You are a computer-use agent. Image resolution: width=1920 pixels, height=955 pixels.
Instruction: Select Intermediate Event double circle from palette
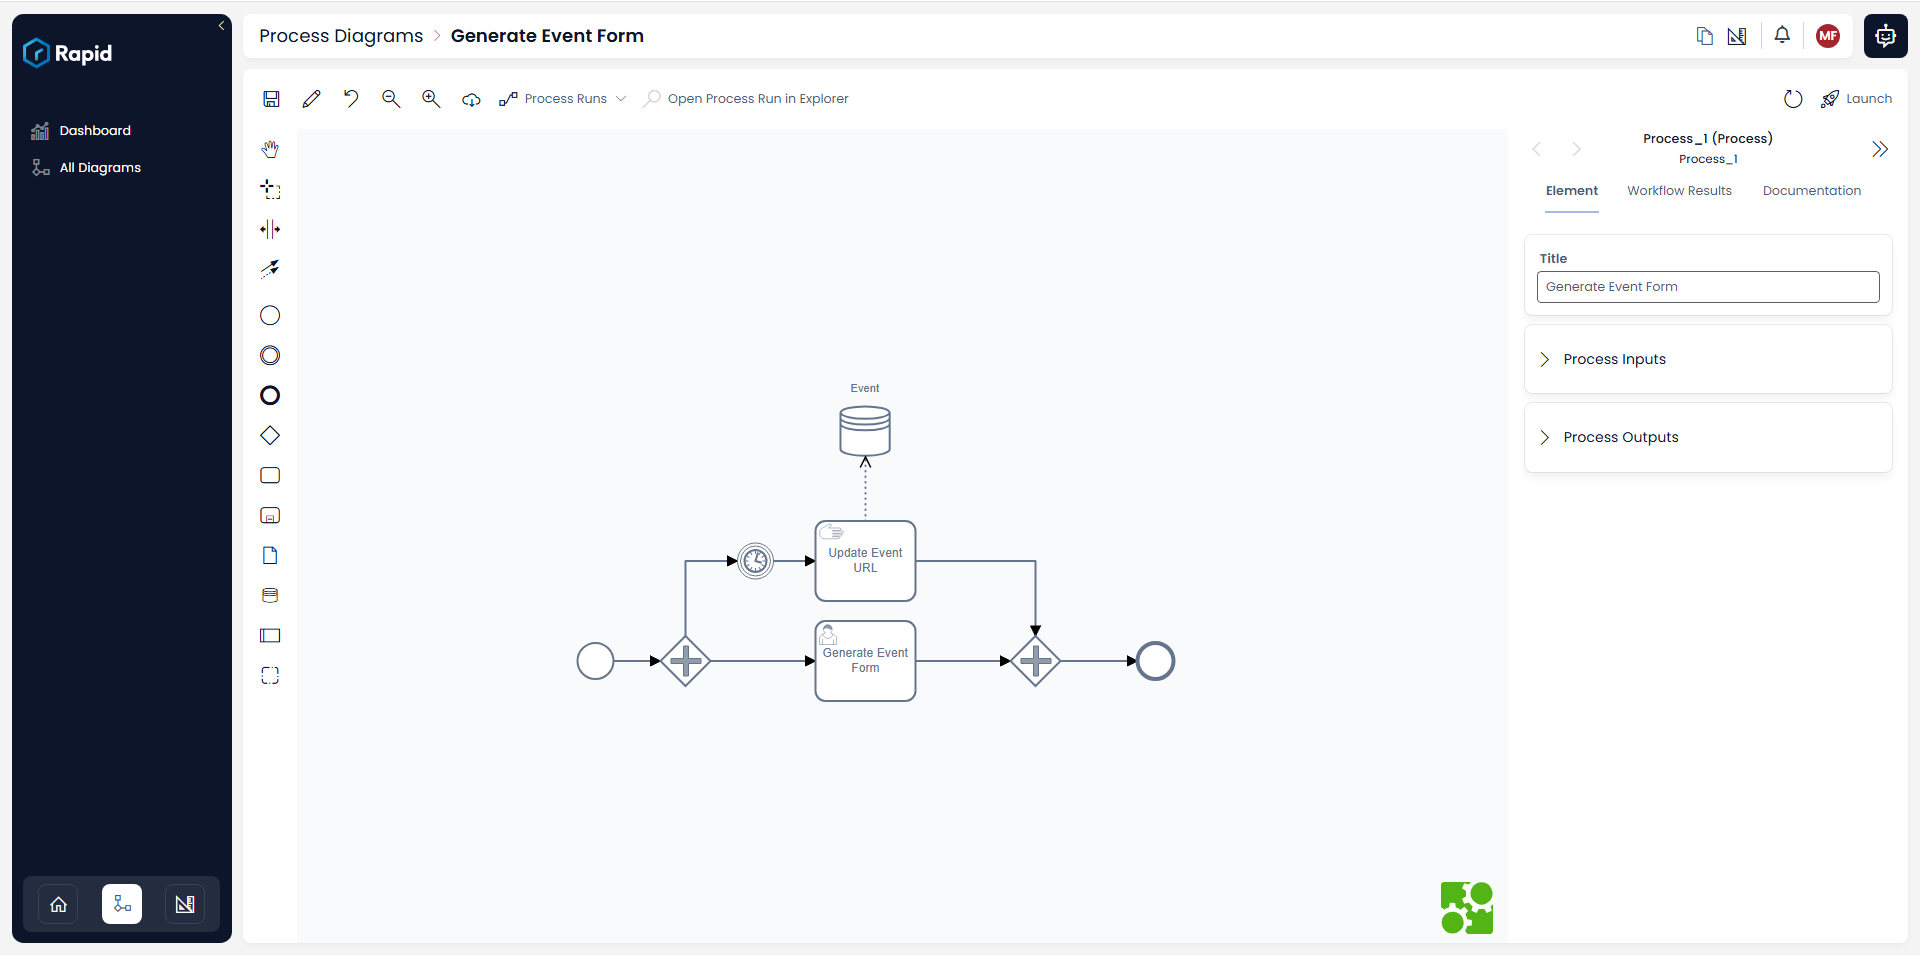coord(270,356)
